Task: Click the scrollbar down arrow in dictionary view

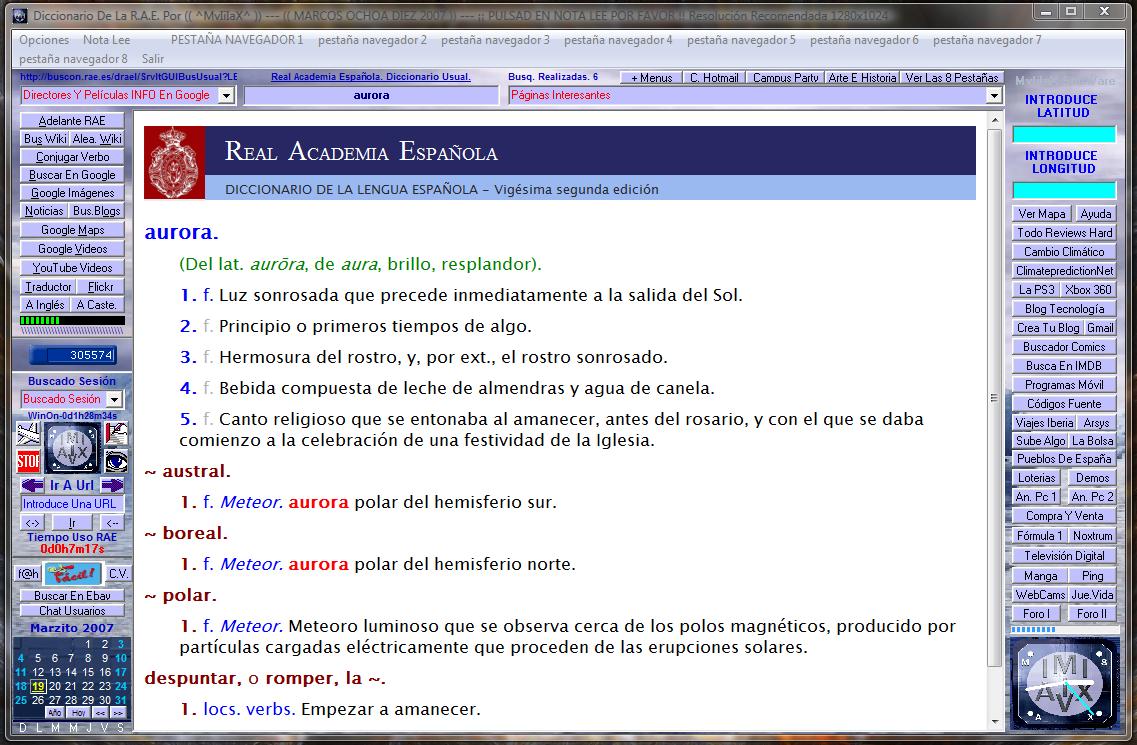Action: click(x=994, y=721)
